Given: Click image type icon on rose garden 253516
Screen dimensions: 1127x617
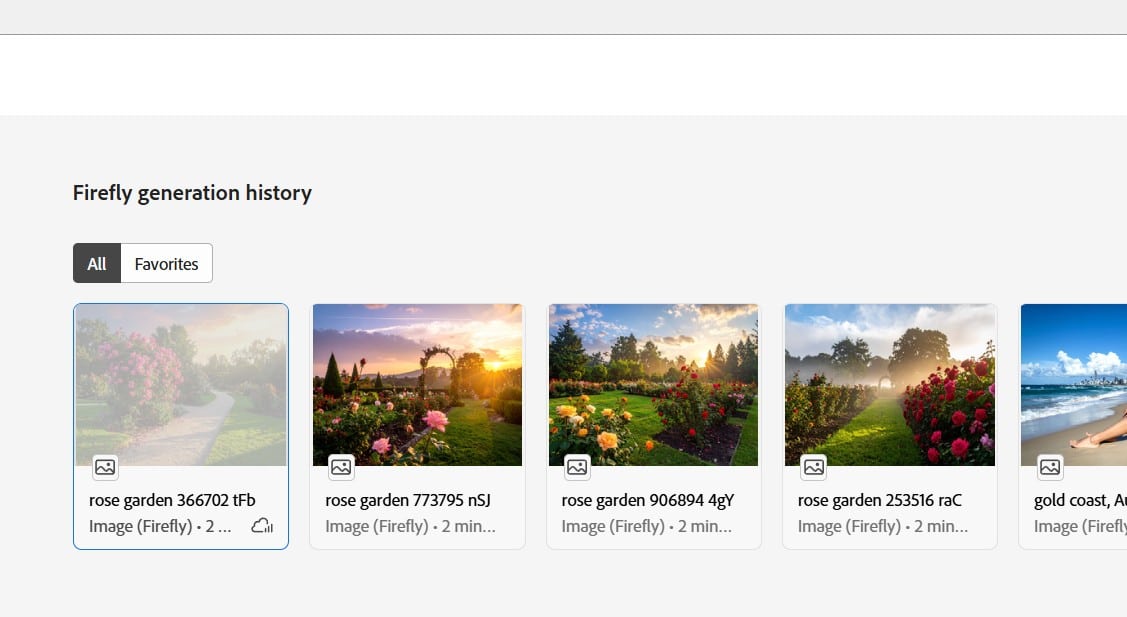Looking at the screenshot, I should point(813,467).
